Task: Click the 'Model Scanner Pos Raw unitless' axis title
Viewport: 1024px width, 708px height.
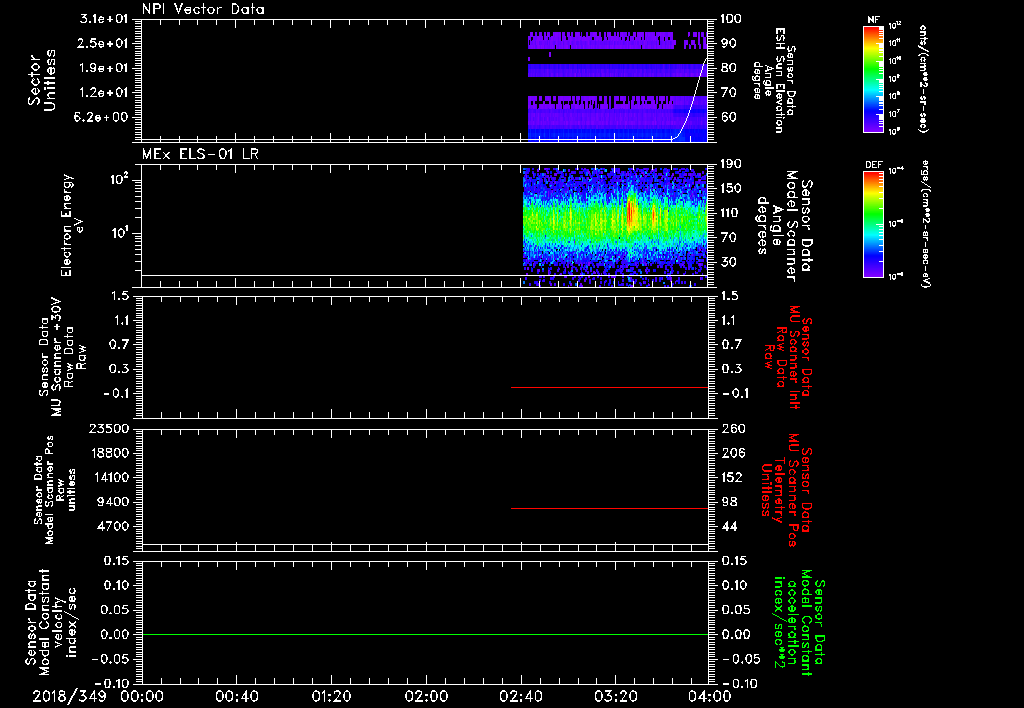Action: pyautogui.click(x=54, y=490)
